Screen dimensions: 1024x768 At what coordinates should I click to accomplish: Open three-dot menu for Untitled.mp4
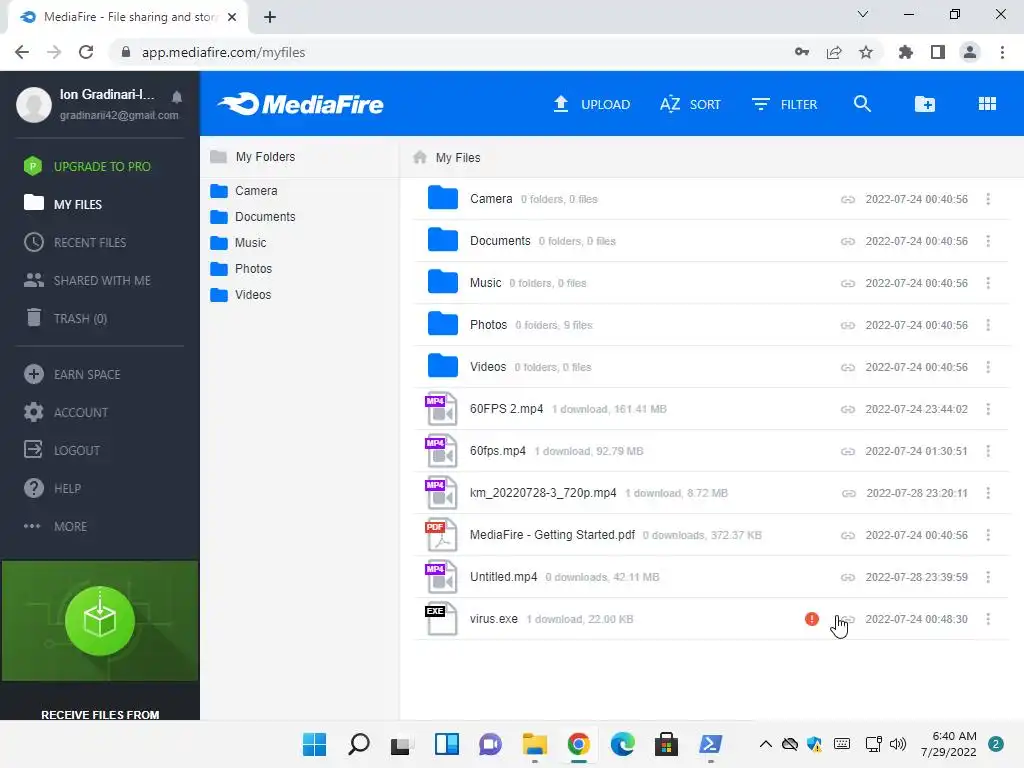click(988, 577)
